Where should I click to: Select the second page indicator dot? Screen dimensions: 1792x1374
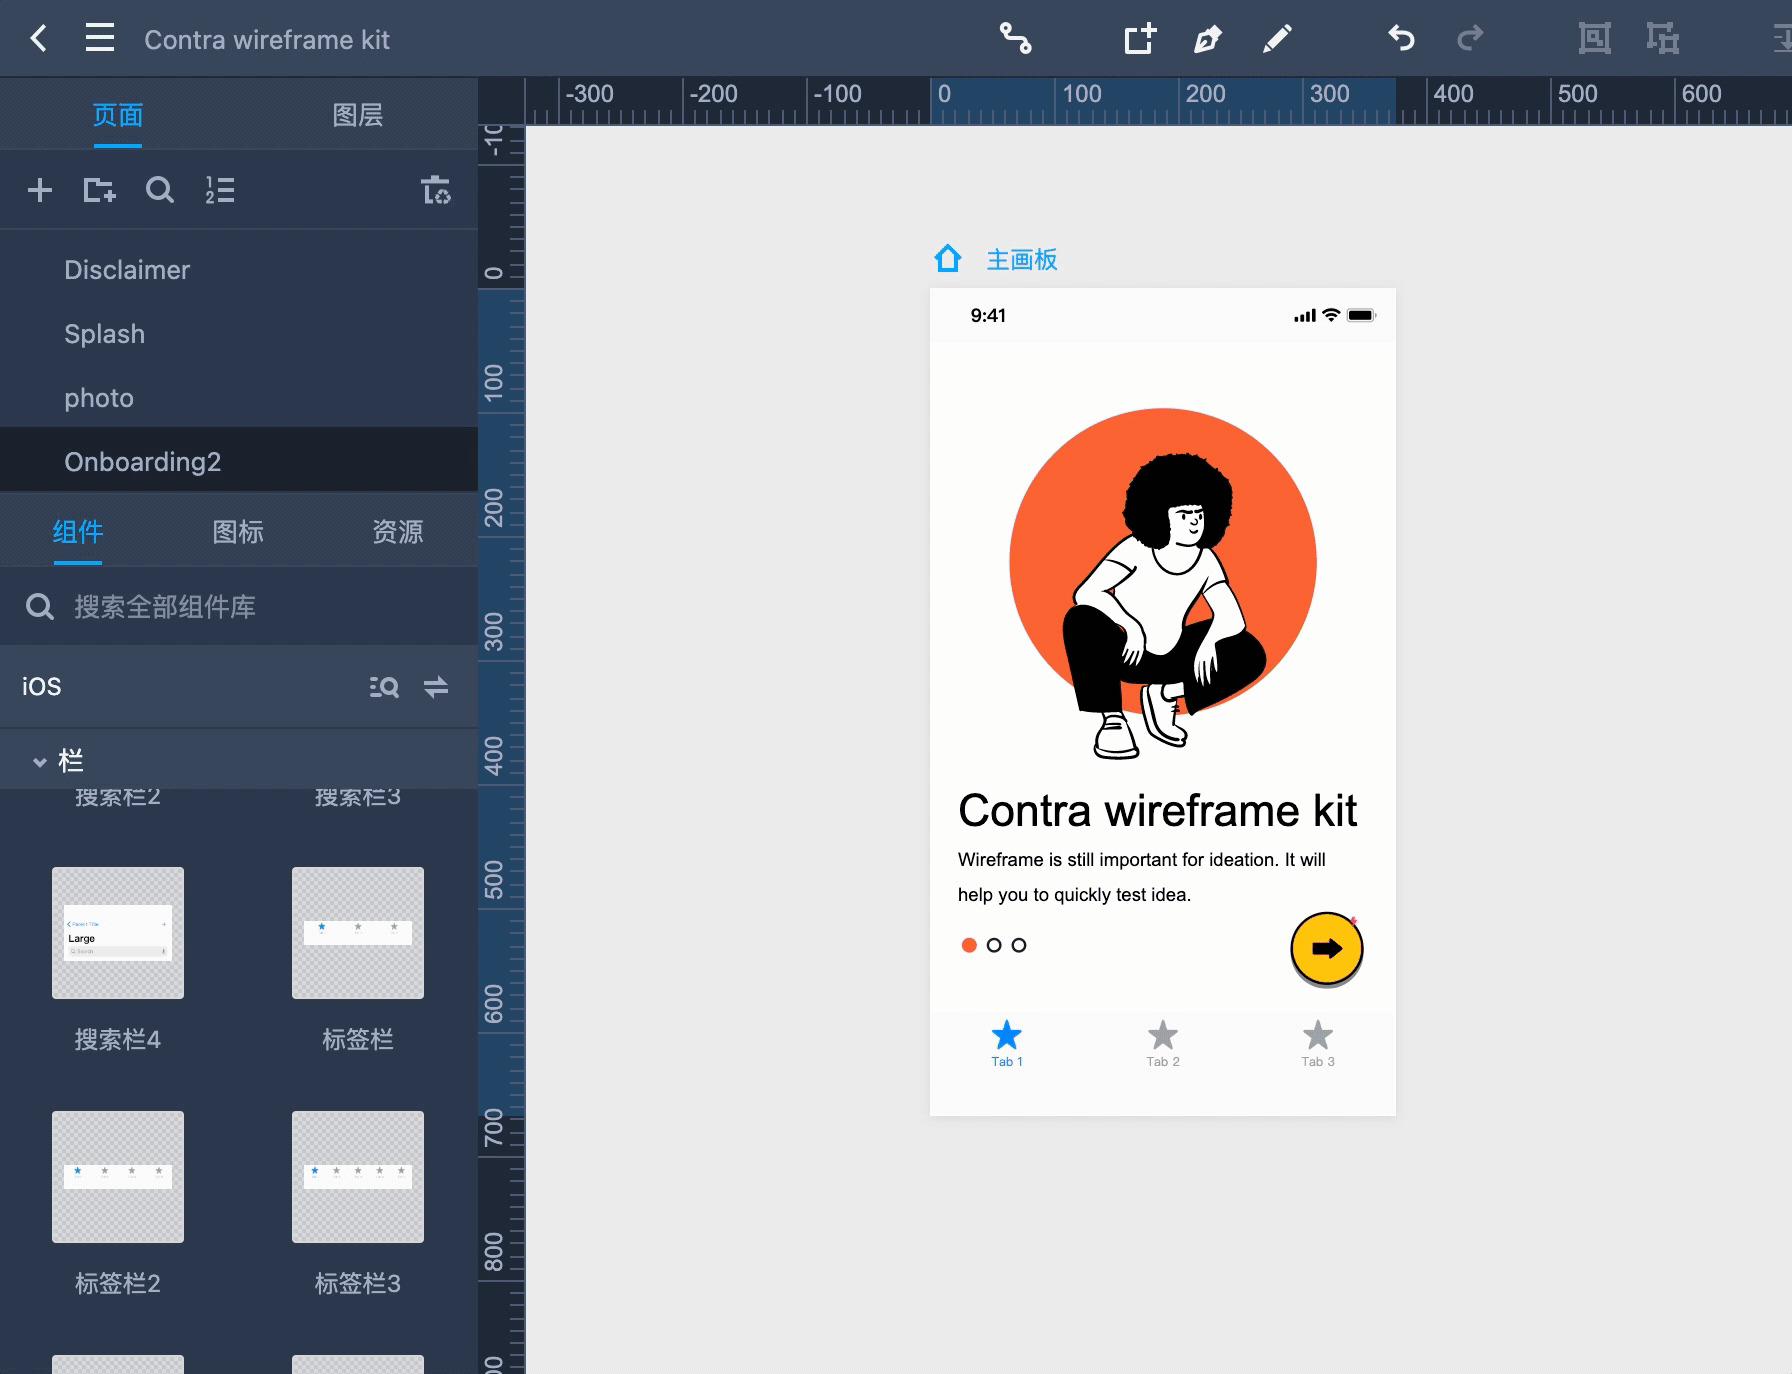[994, 945]
